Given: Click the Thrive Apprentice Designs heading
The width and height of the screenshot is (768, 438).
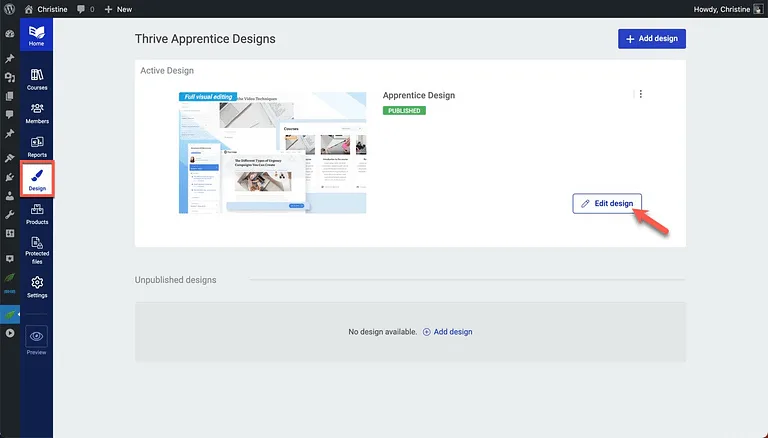Looking at the screenshot, I should 205,39.
